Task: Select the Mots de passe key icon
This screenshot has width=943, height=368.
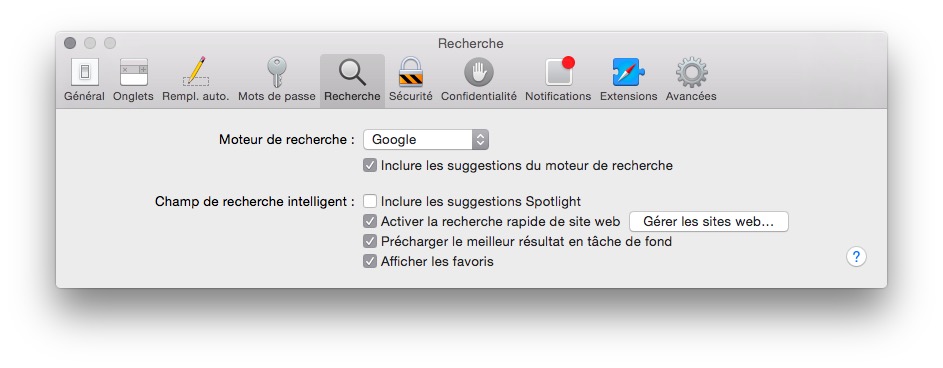Action: tap(277, 72)
